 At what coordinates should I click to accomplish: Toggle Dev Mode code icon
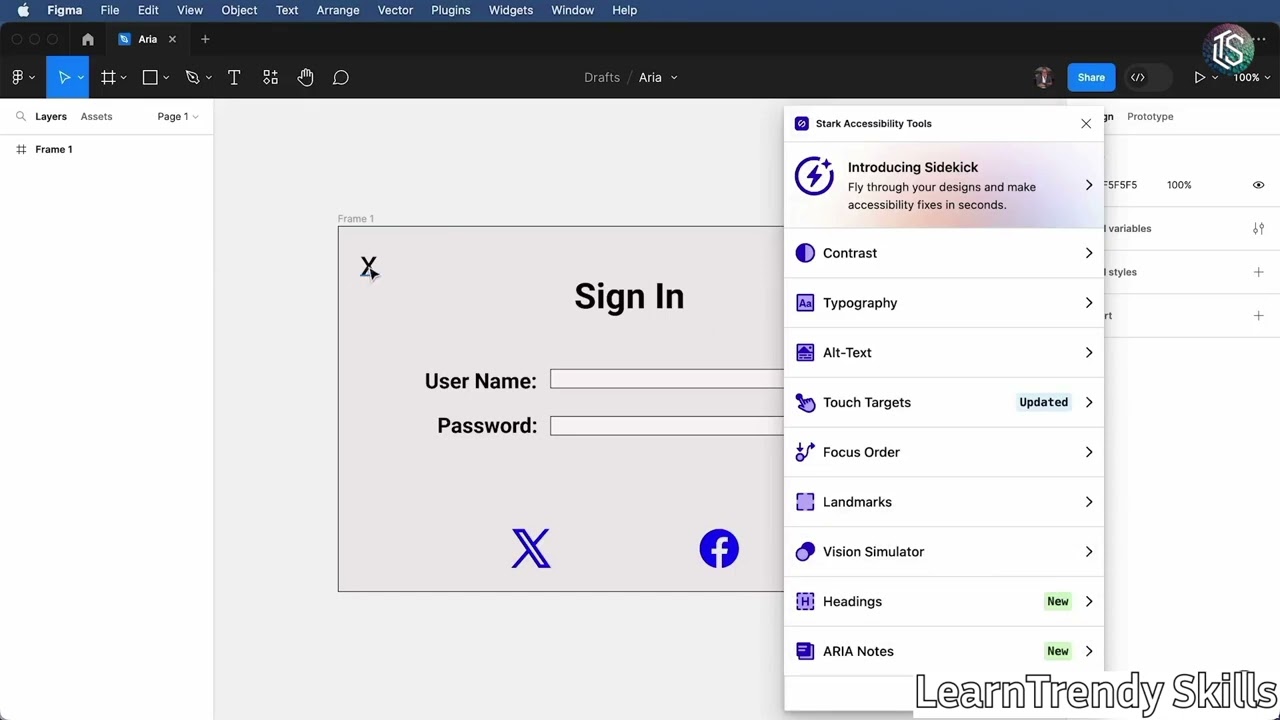coord(1138,77)
